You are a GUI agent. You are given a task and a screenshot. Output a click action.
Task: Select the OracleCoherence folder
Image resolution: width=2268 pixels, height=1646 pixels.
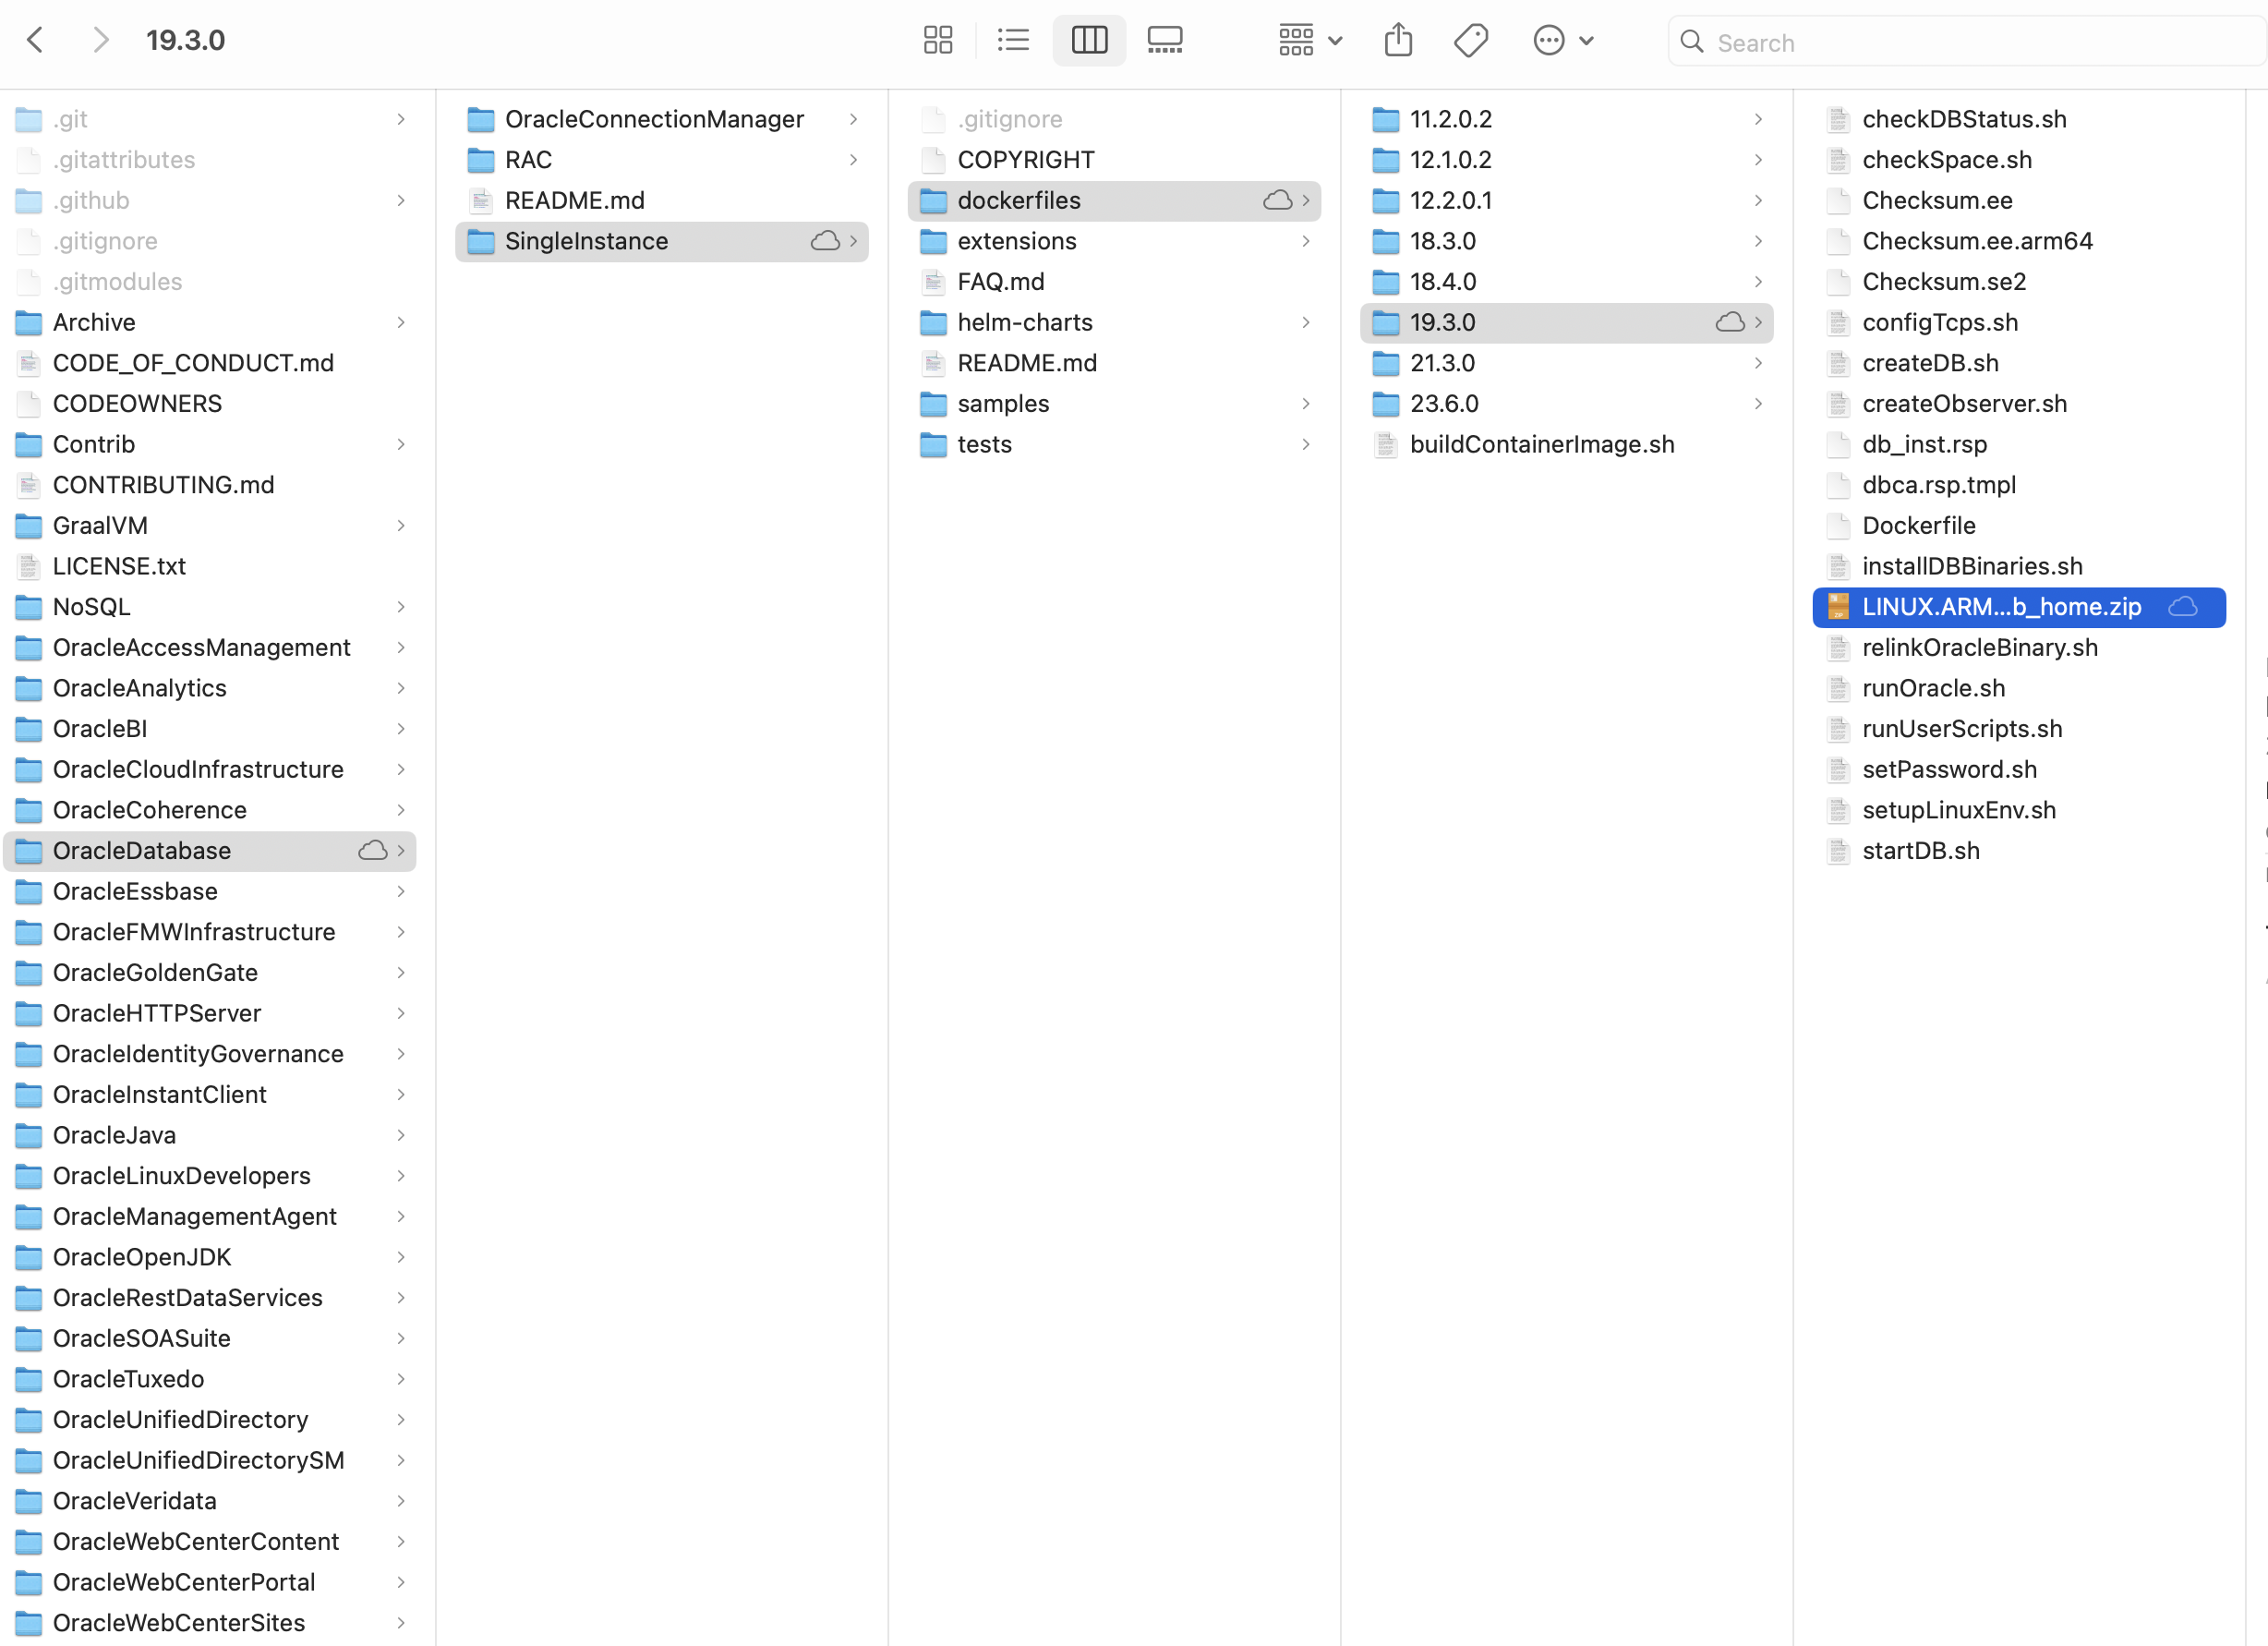pos(209,810)
